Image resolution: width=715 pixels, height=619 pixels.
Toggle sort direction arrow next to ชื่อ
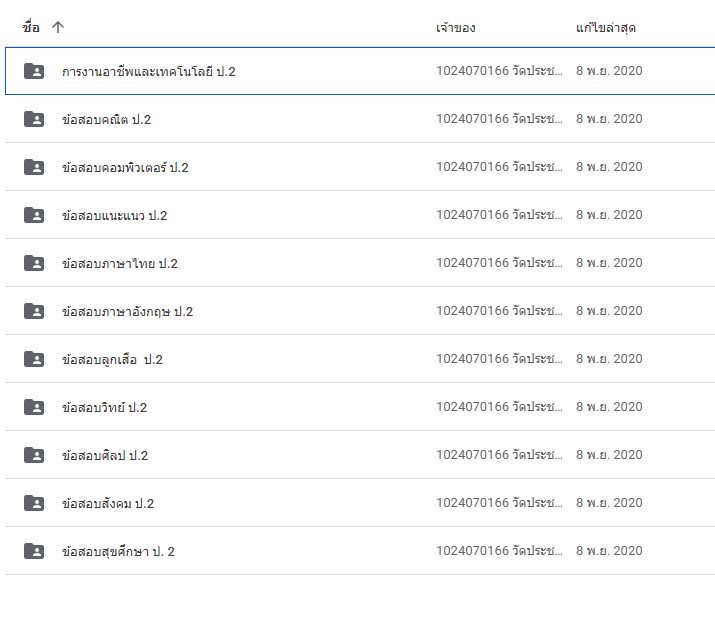[x=58, y=28]
